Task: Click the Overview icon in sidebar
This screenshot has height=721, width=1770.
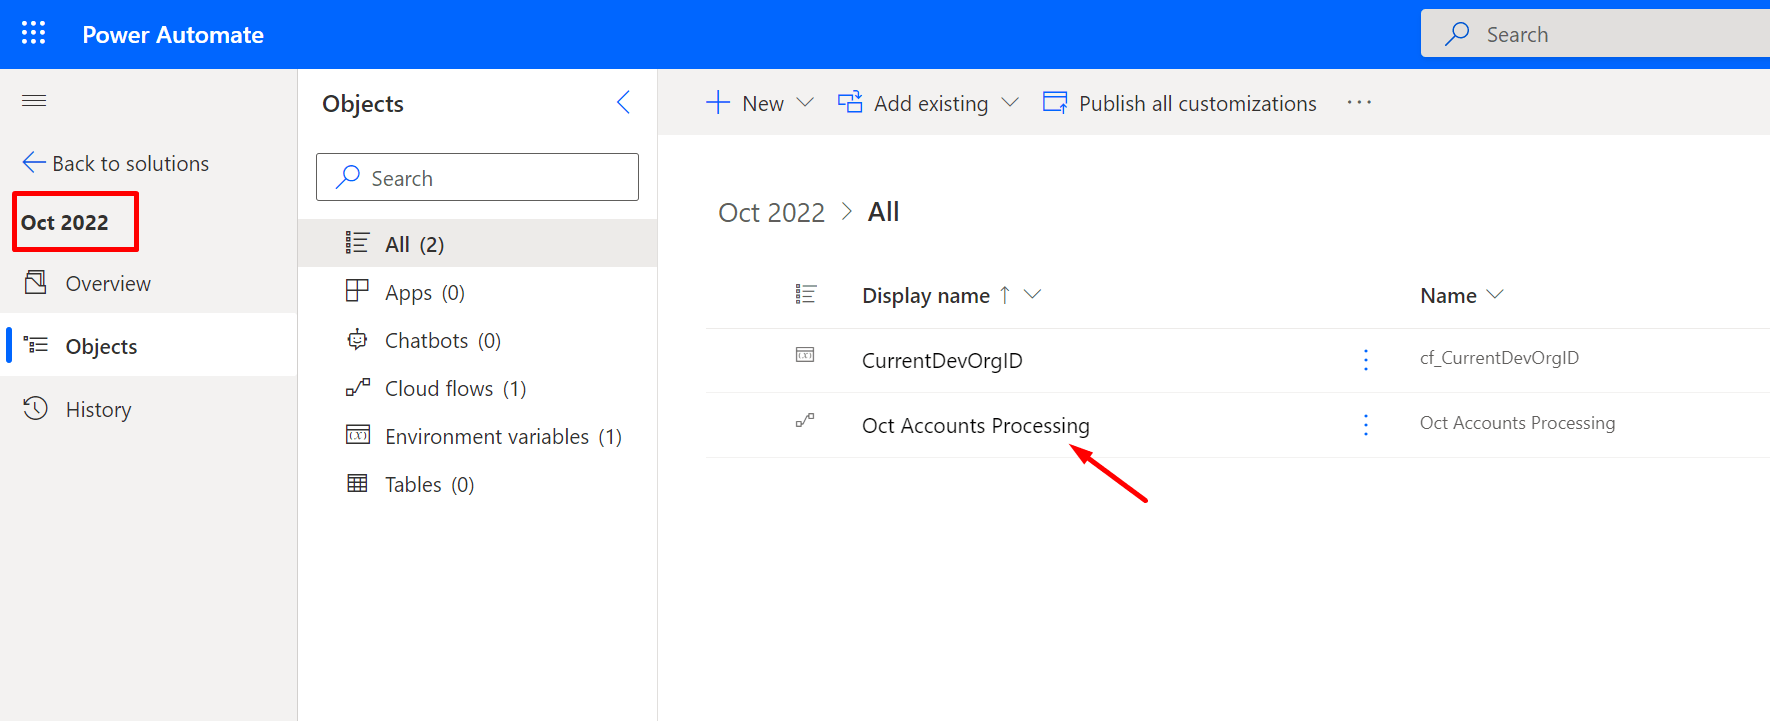Action: point(36,282)
